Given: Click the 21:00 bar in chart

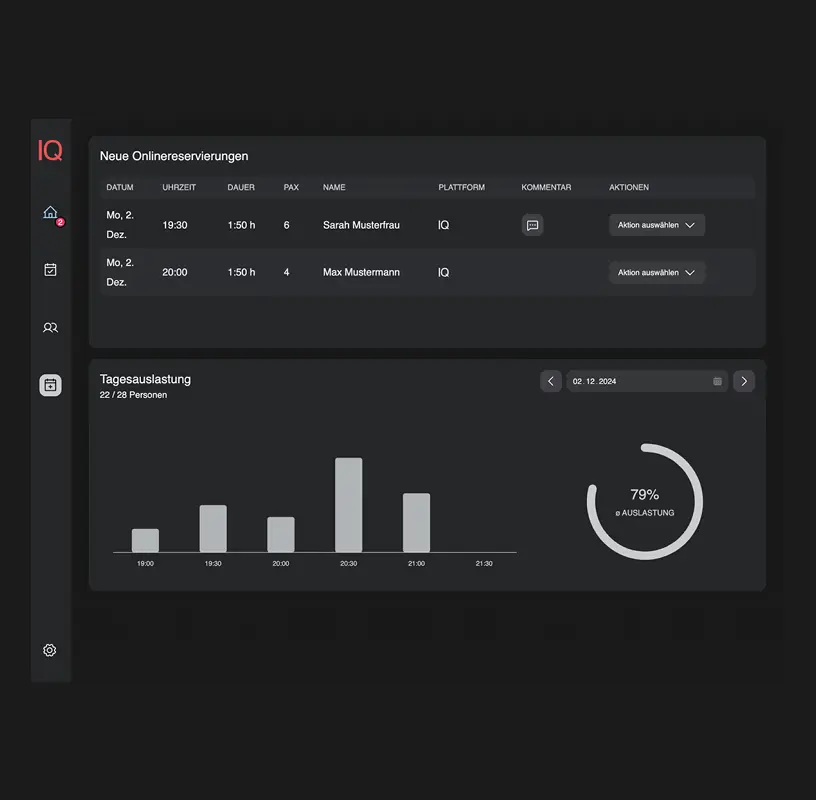Looking at the screenshot, I should [x=416, y=522].
